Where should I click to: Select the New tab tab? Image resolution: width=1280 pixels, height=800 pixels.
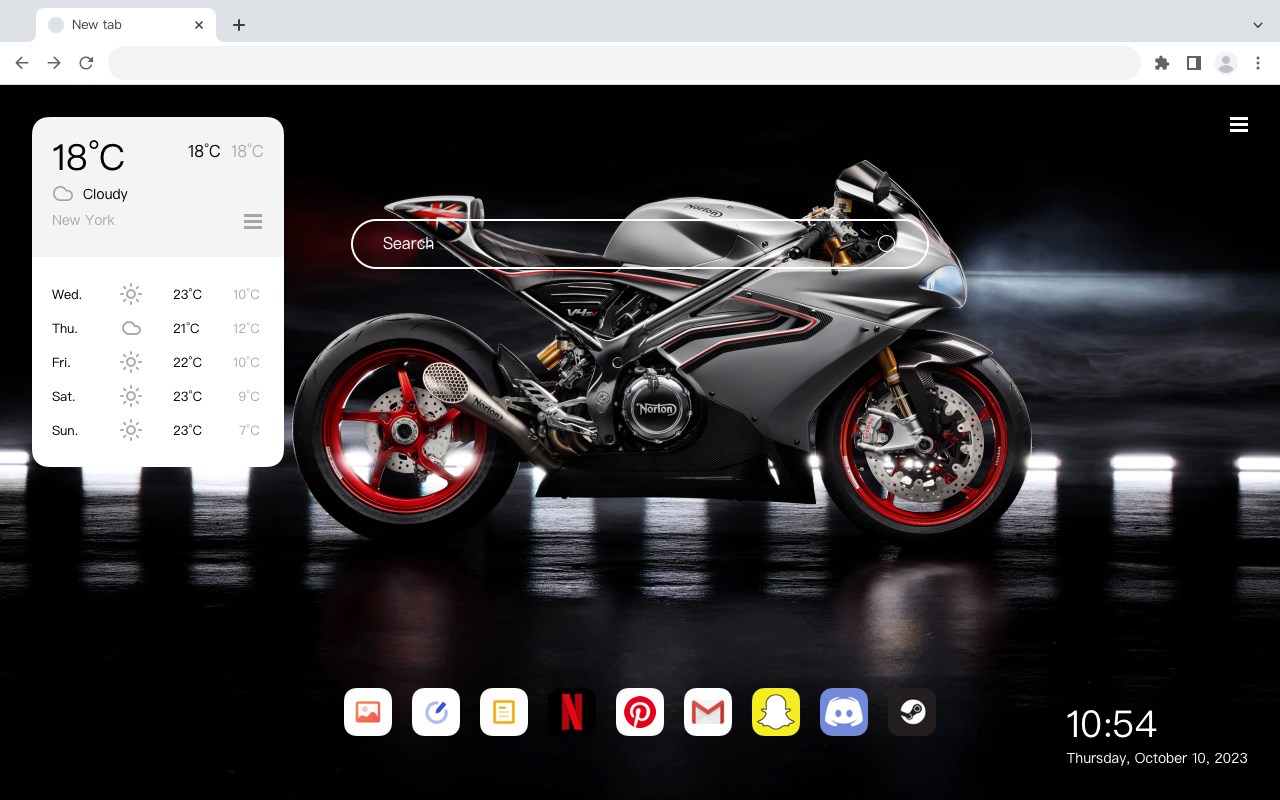(x=126, y=25)
